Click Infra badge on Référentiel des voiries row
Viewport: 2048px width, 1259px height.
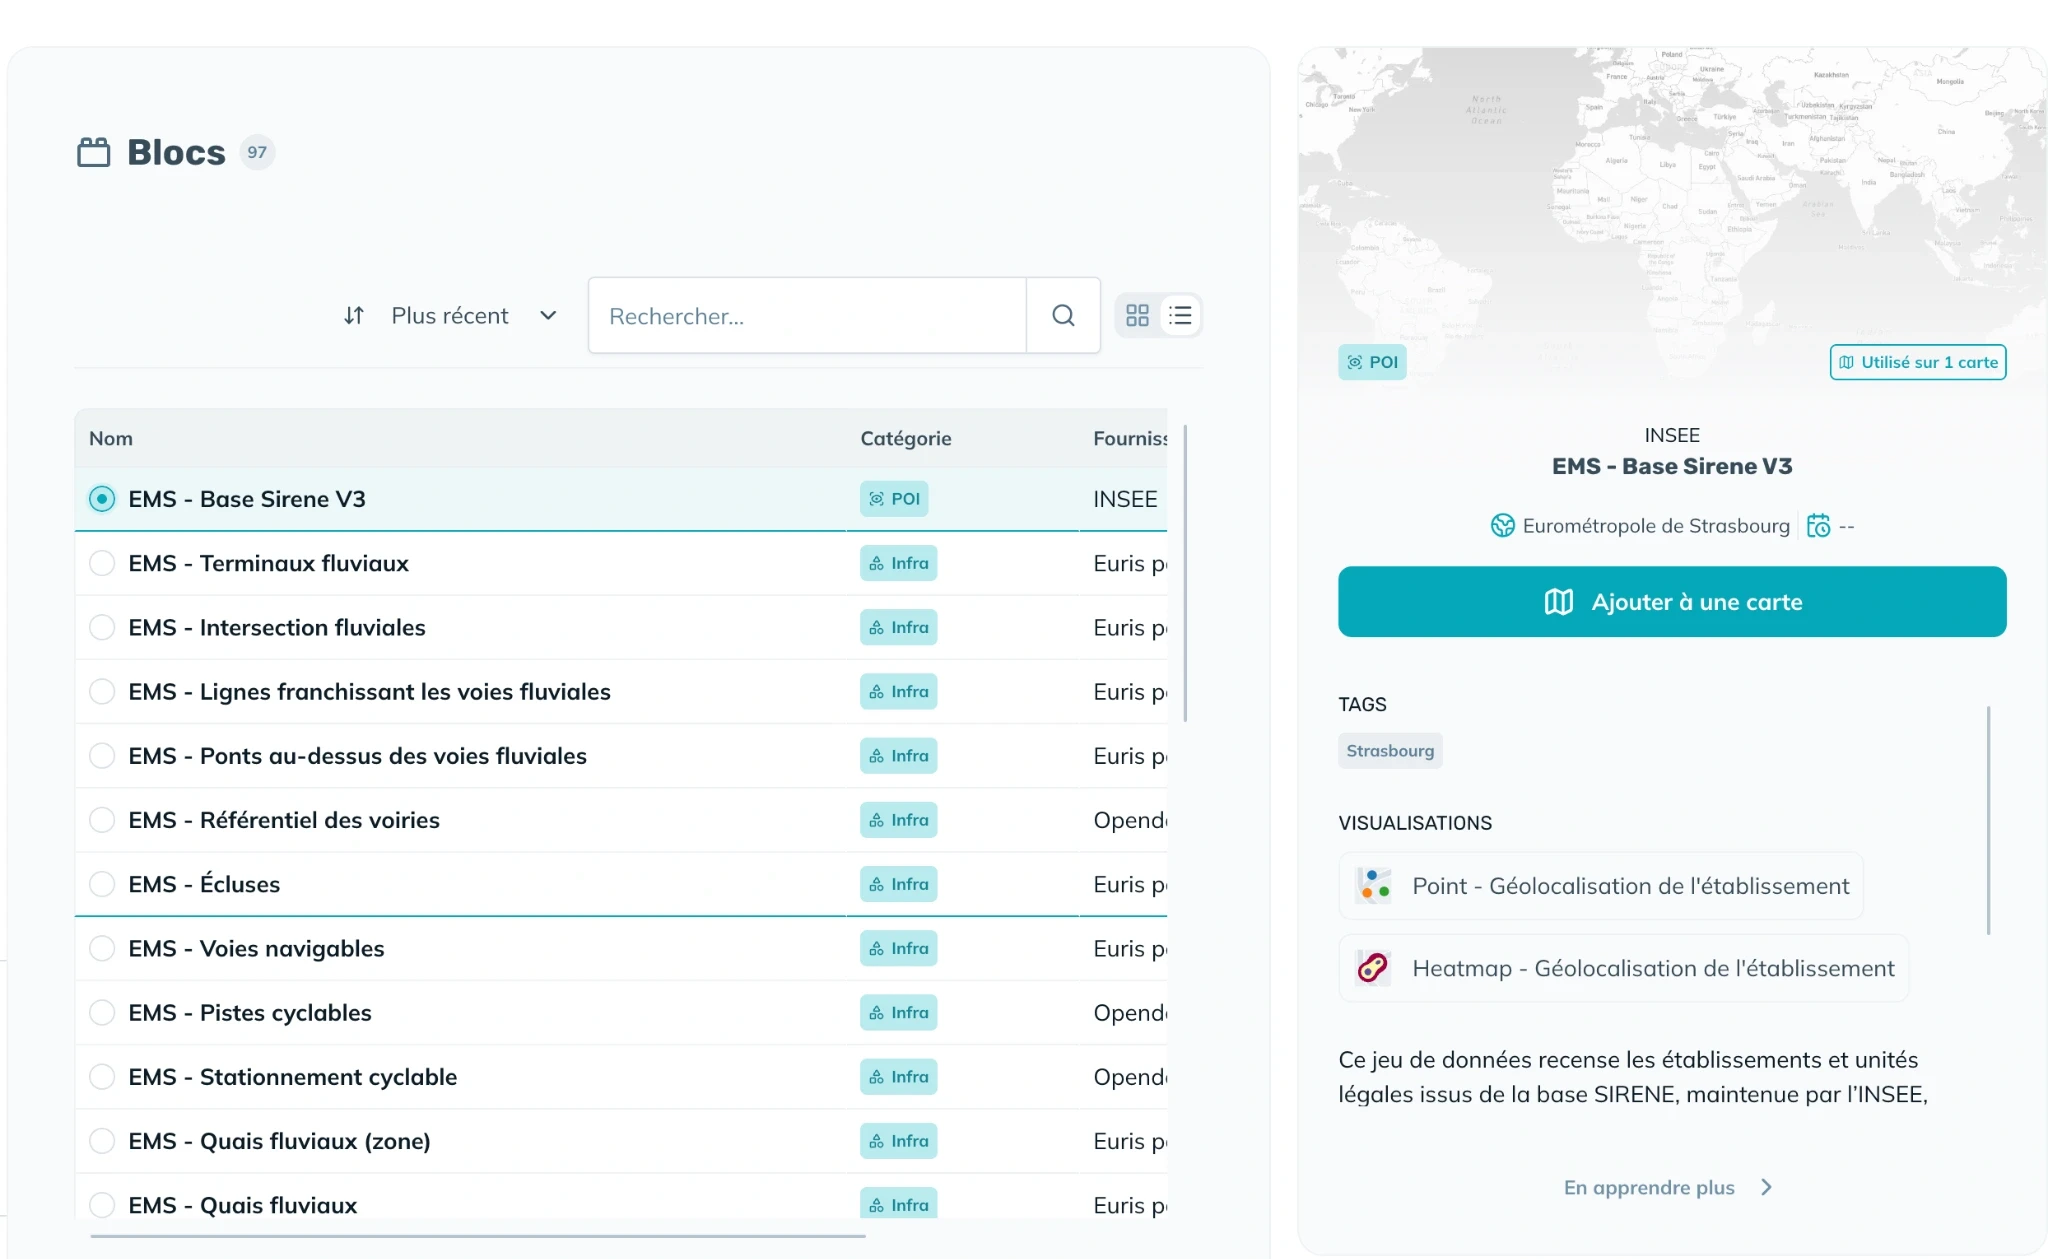[898, 820]
